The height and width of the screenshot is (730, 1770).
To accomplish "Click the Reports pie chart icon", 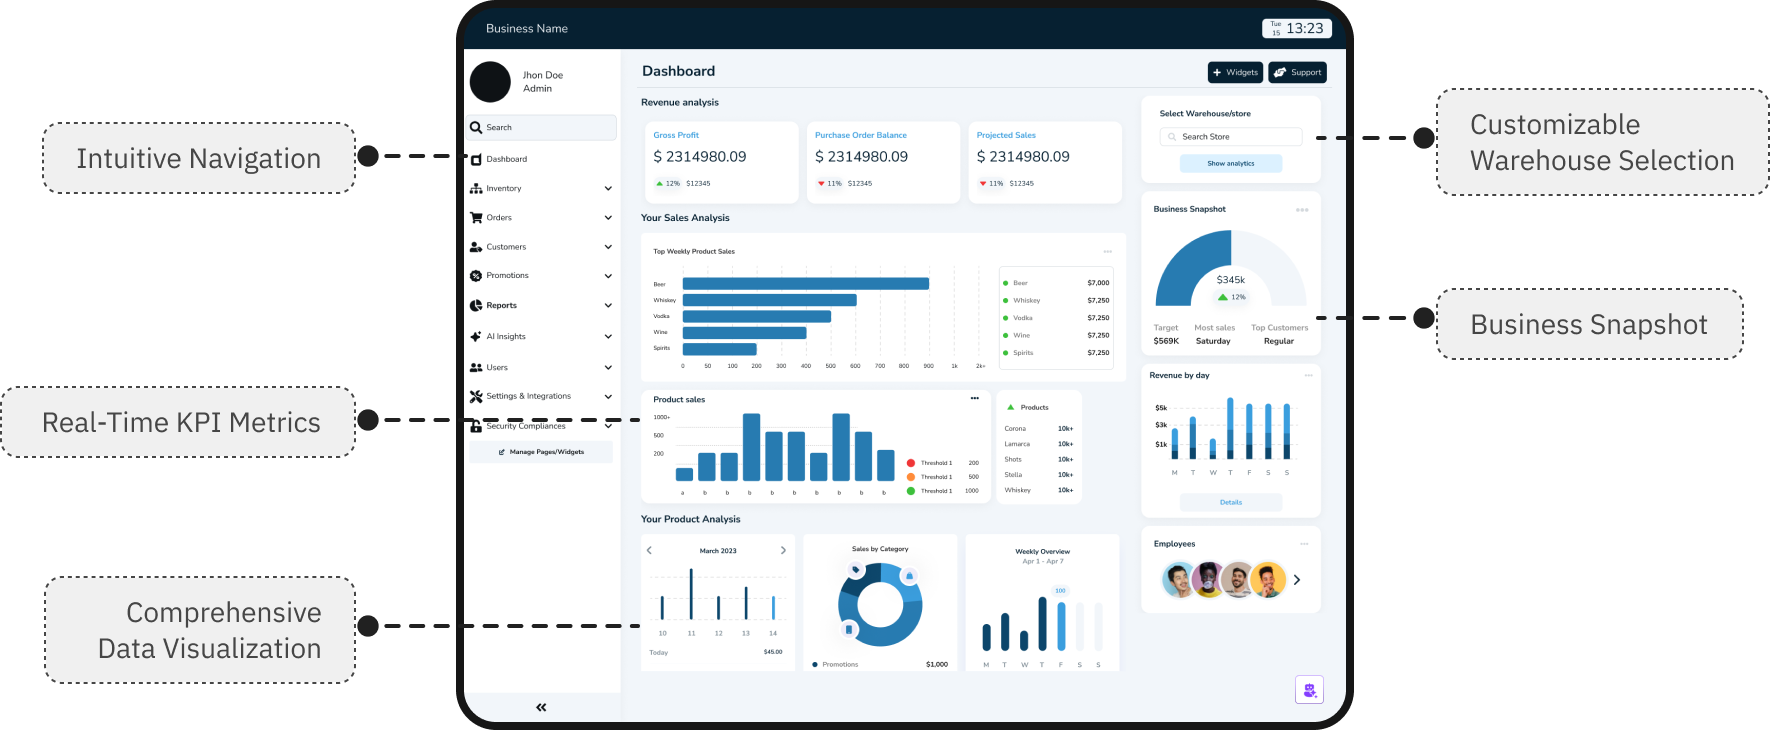I will pos(476,306).
